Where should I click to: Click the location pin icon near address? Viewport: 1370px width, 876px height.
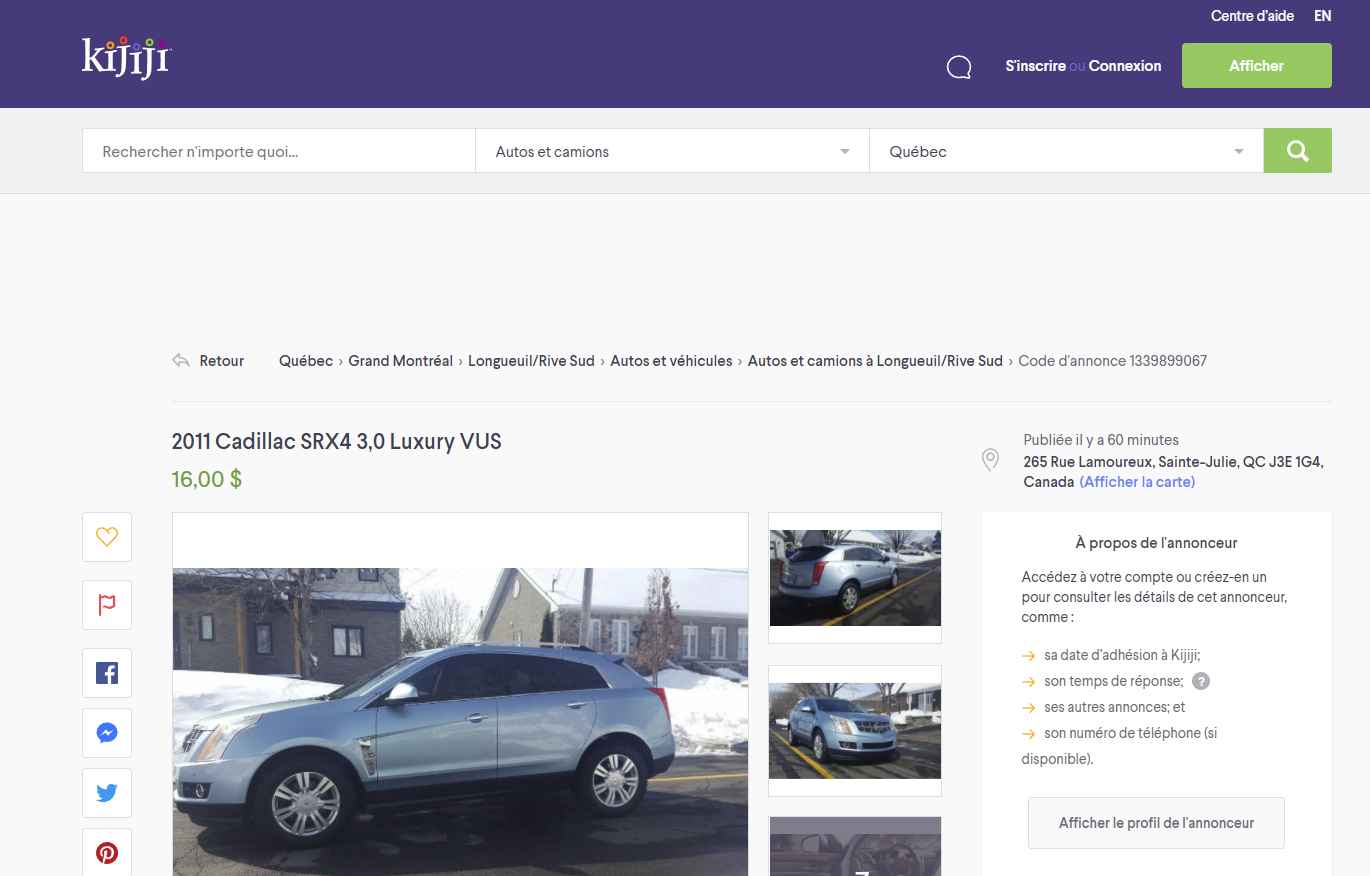click(x=991, y=460)
